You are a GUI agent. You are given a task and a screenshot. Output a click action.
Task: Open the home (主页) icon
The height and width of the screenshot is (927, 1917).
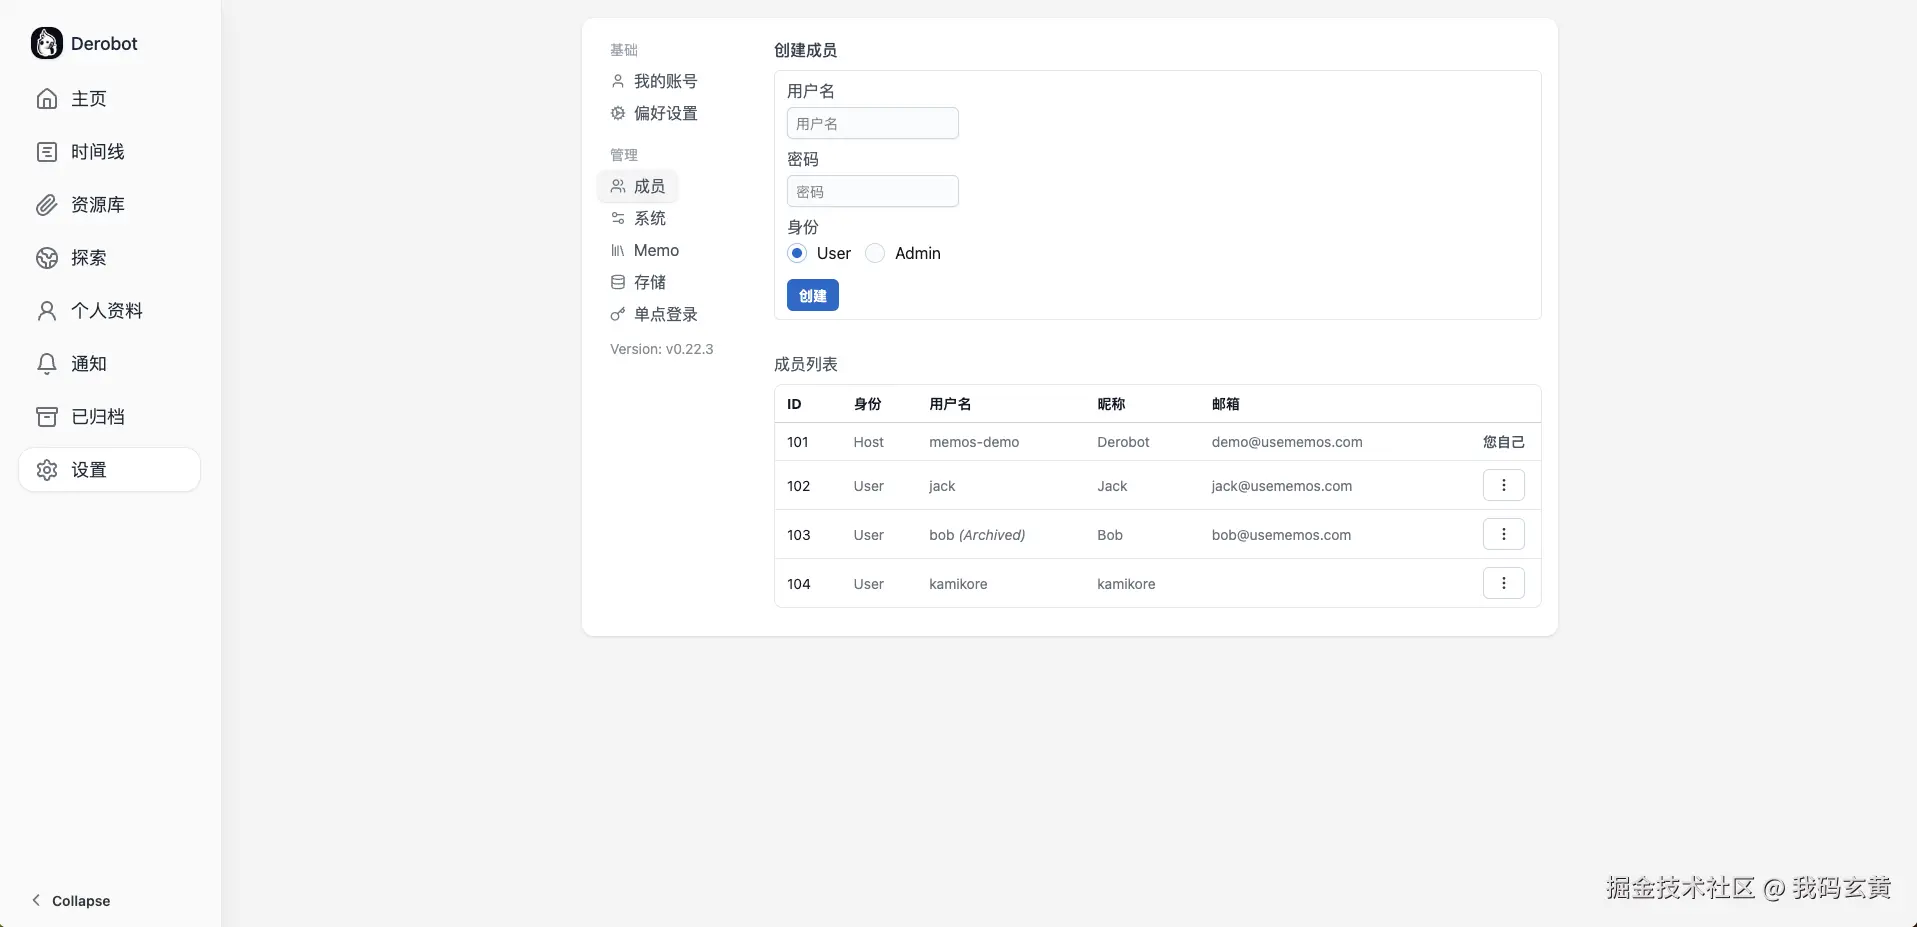pos(47,98)
